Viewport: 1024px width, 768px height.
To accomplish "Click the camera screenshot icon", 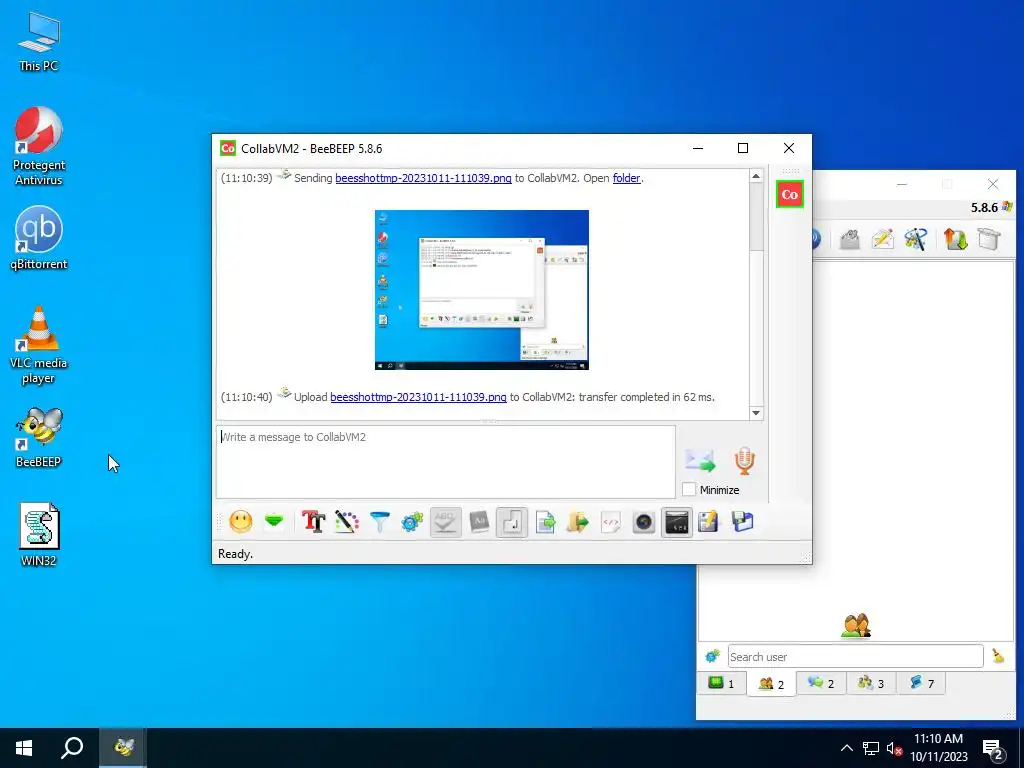I will pos(644,522).
